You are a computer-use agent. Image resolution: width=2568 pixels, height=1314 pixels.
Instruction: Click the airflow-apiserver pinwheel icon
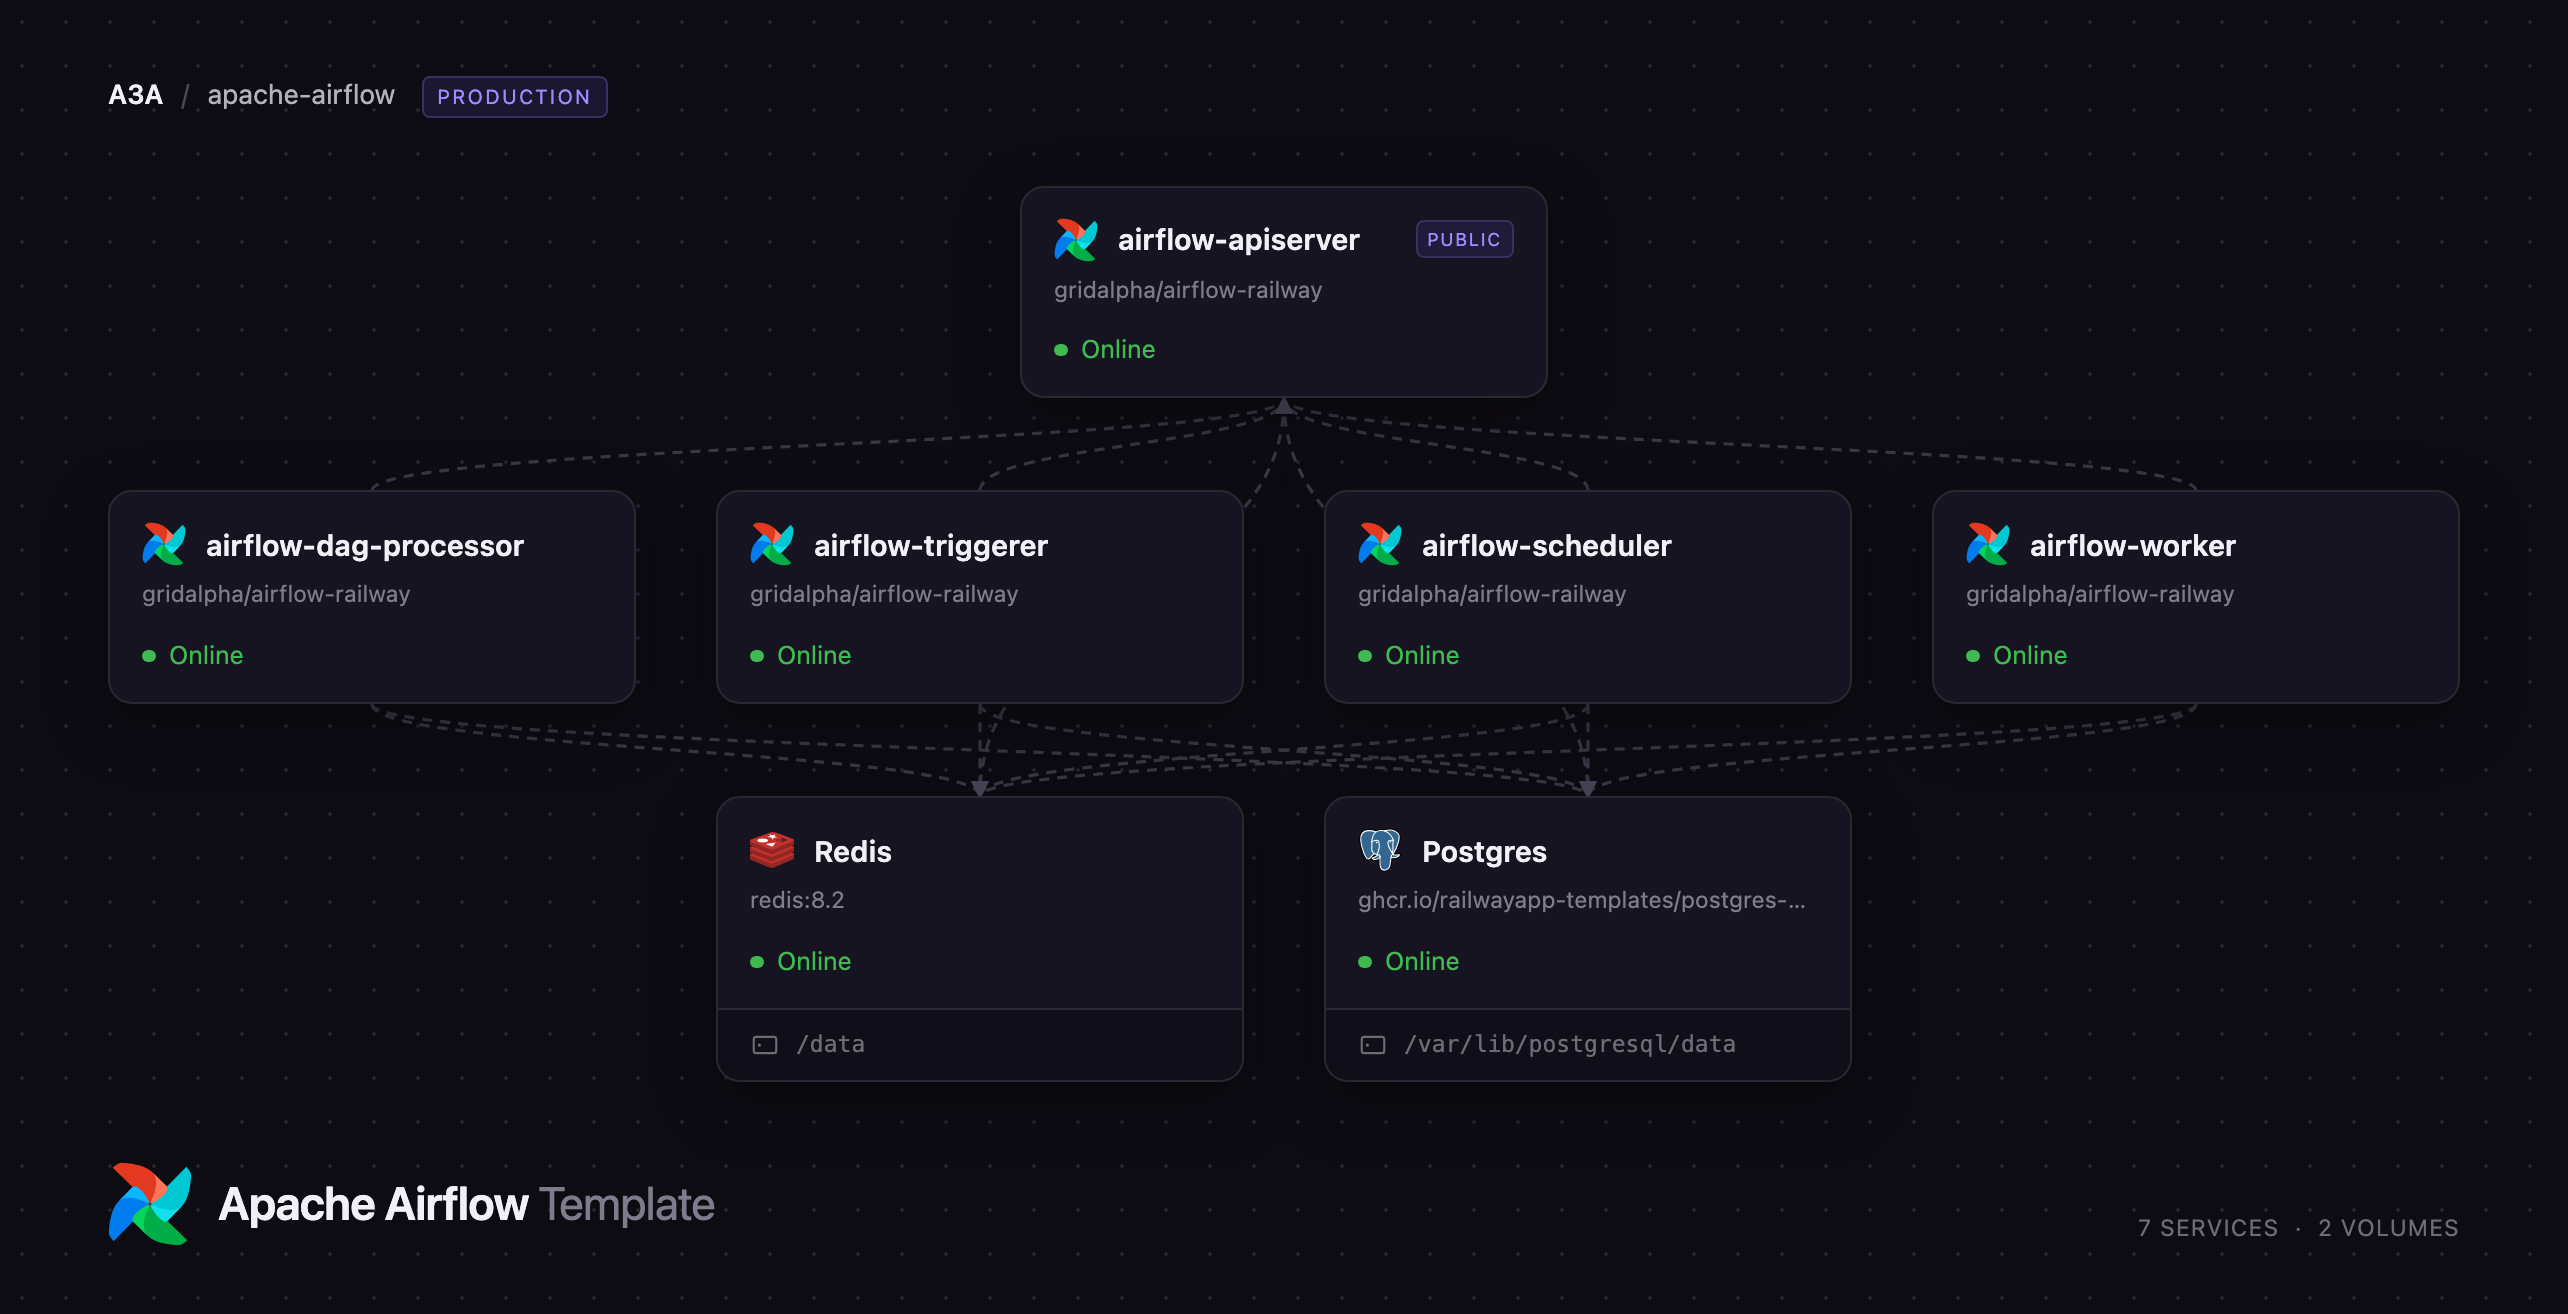click(x=1076, y=240)
